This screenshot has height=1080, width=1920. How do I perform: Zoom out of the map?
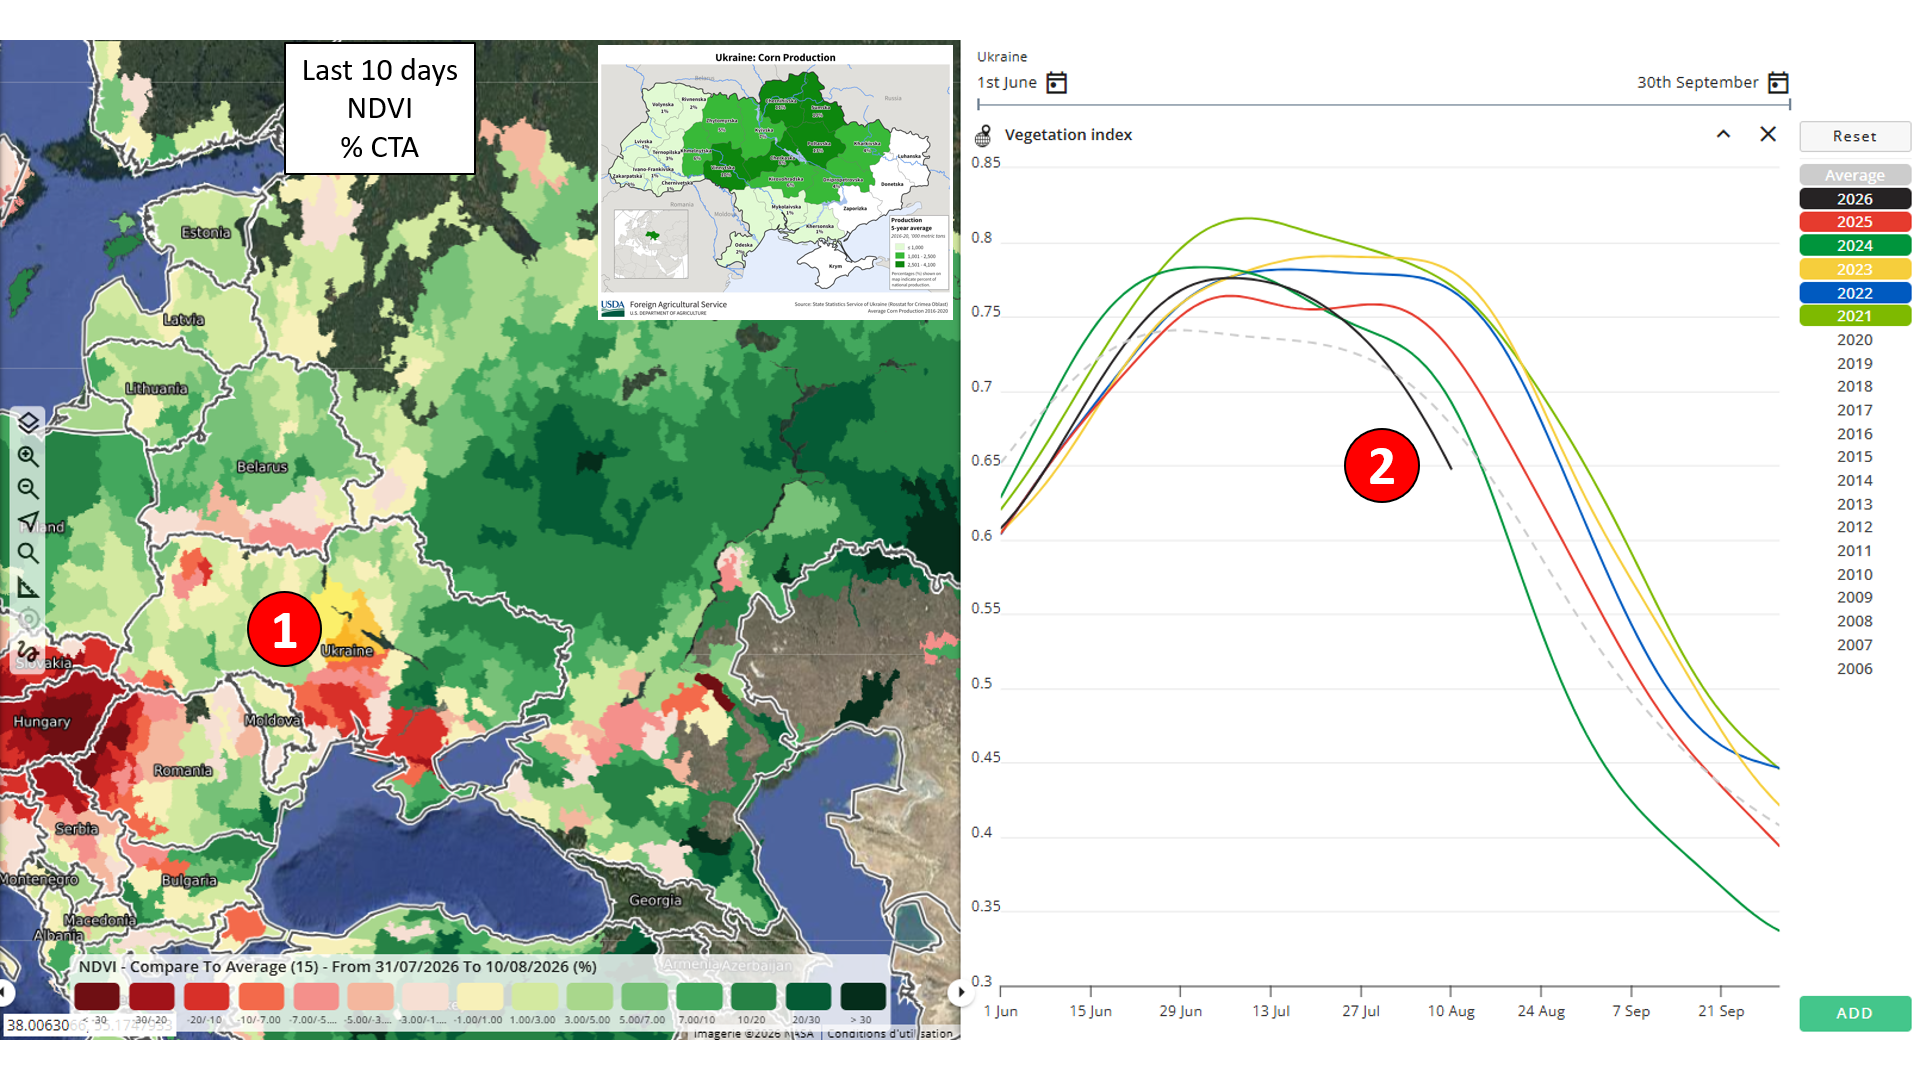28,489
